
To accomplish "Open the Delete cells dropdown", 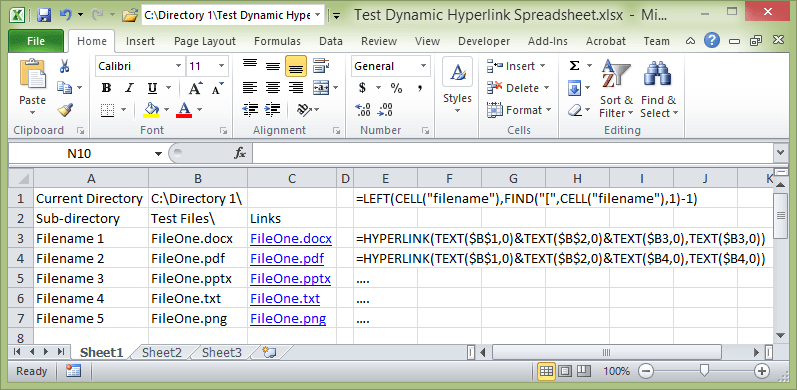I will pyautogui.click(x=547, y=88).
